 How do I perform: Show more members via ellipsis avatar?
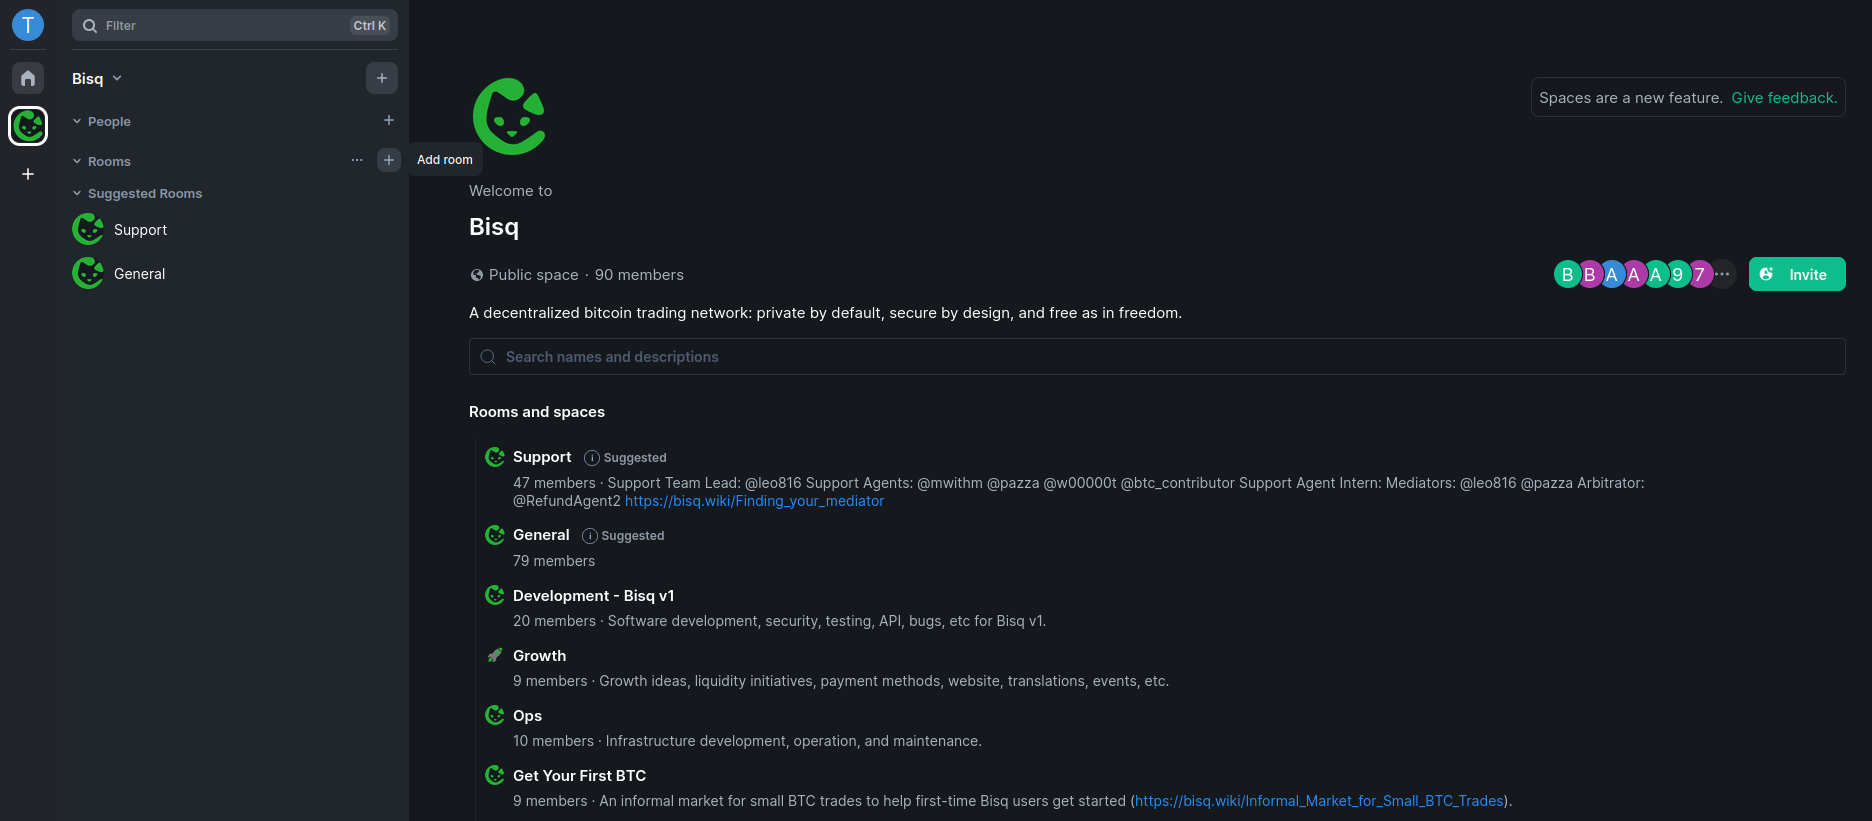tap(1722, 274)
